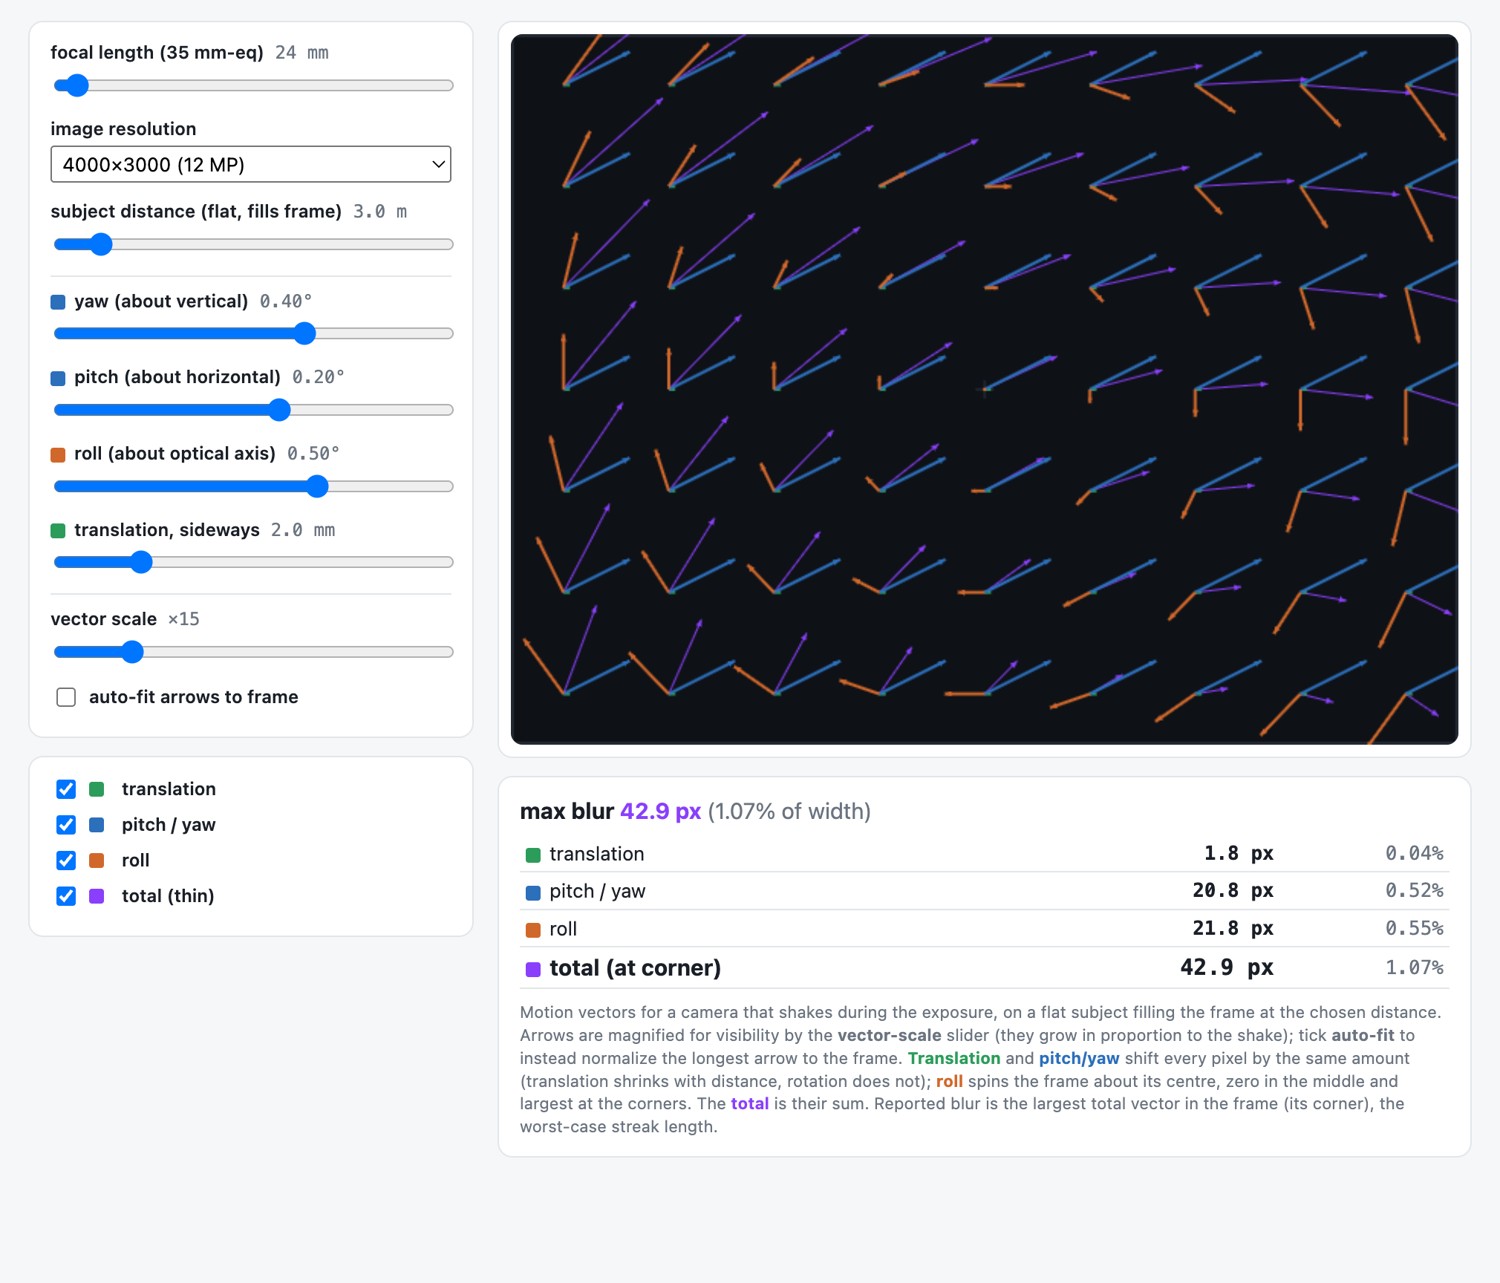Uncheck the total (thin) checkbox

[x=66, y=896]
